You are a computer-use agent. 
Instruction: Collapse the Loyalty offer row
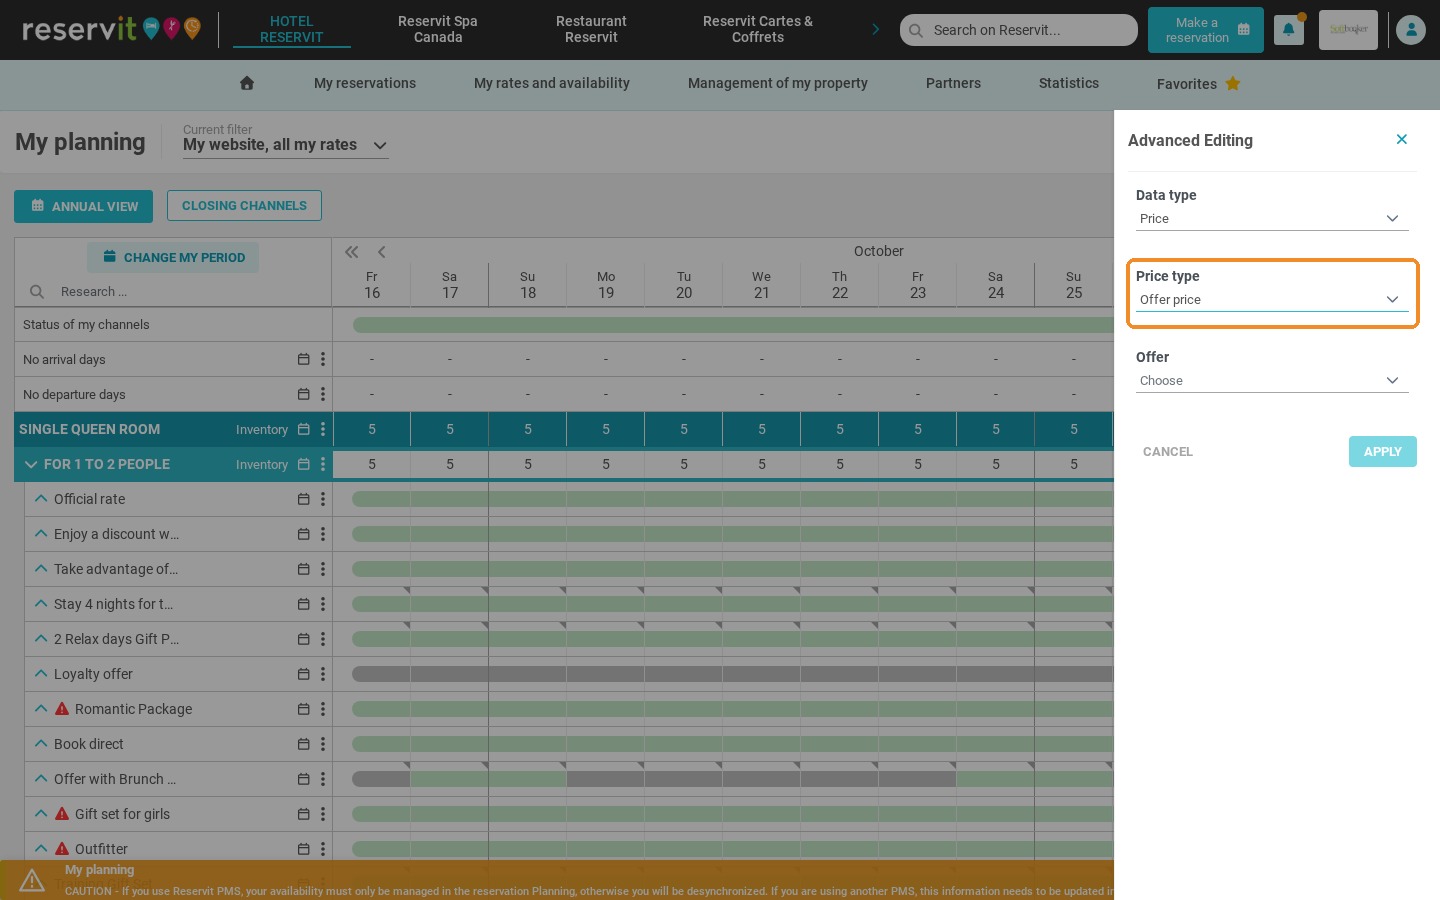point(41,673)
